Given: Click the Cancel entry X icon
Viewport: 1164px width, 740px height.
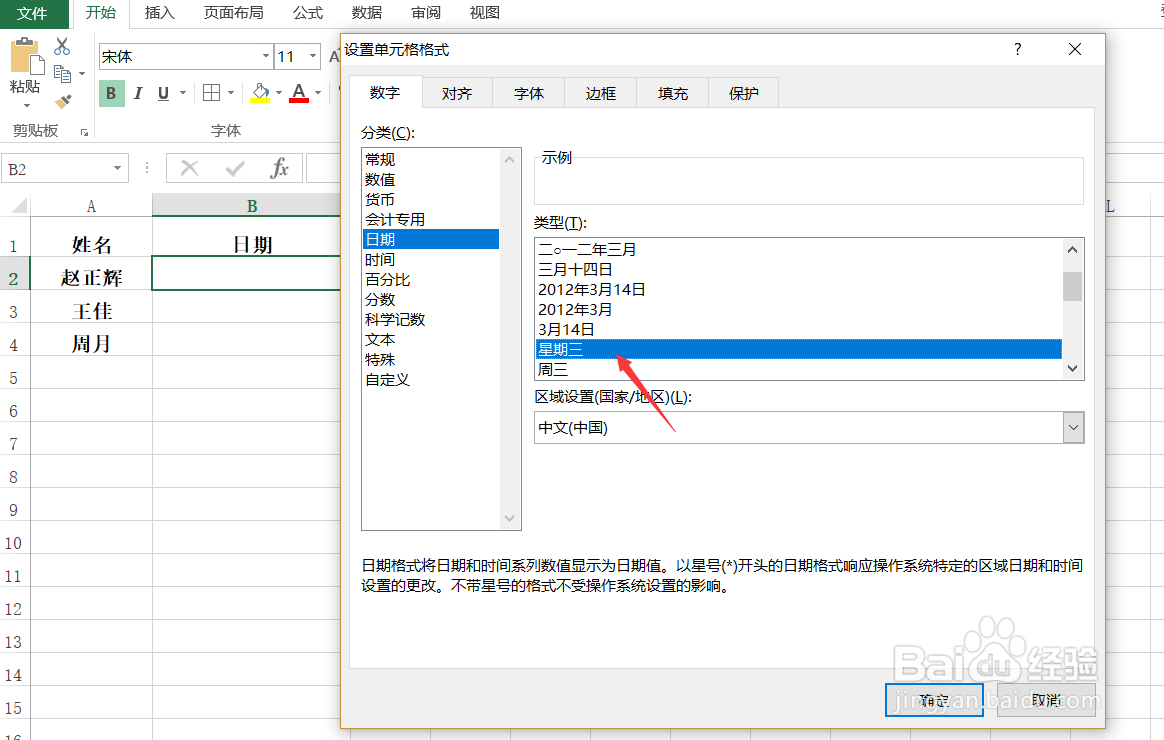Looking at the screenshot, I should click(x=190, y=168).
